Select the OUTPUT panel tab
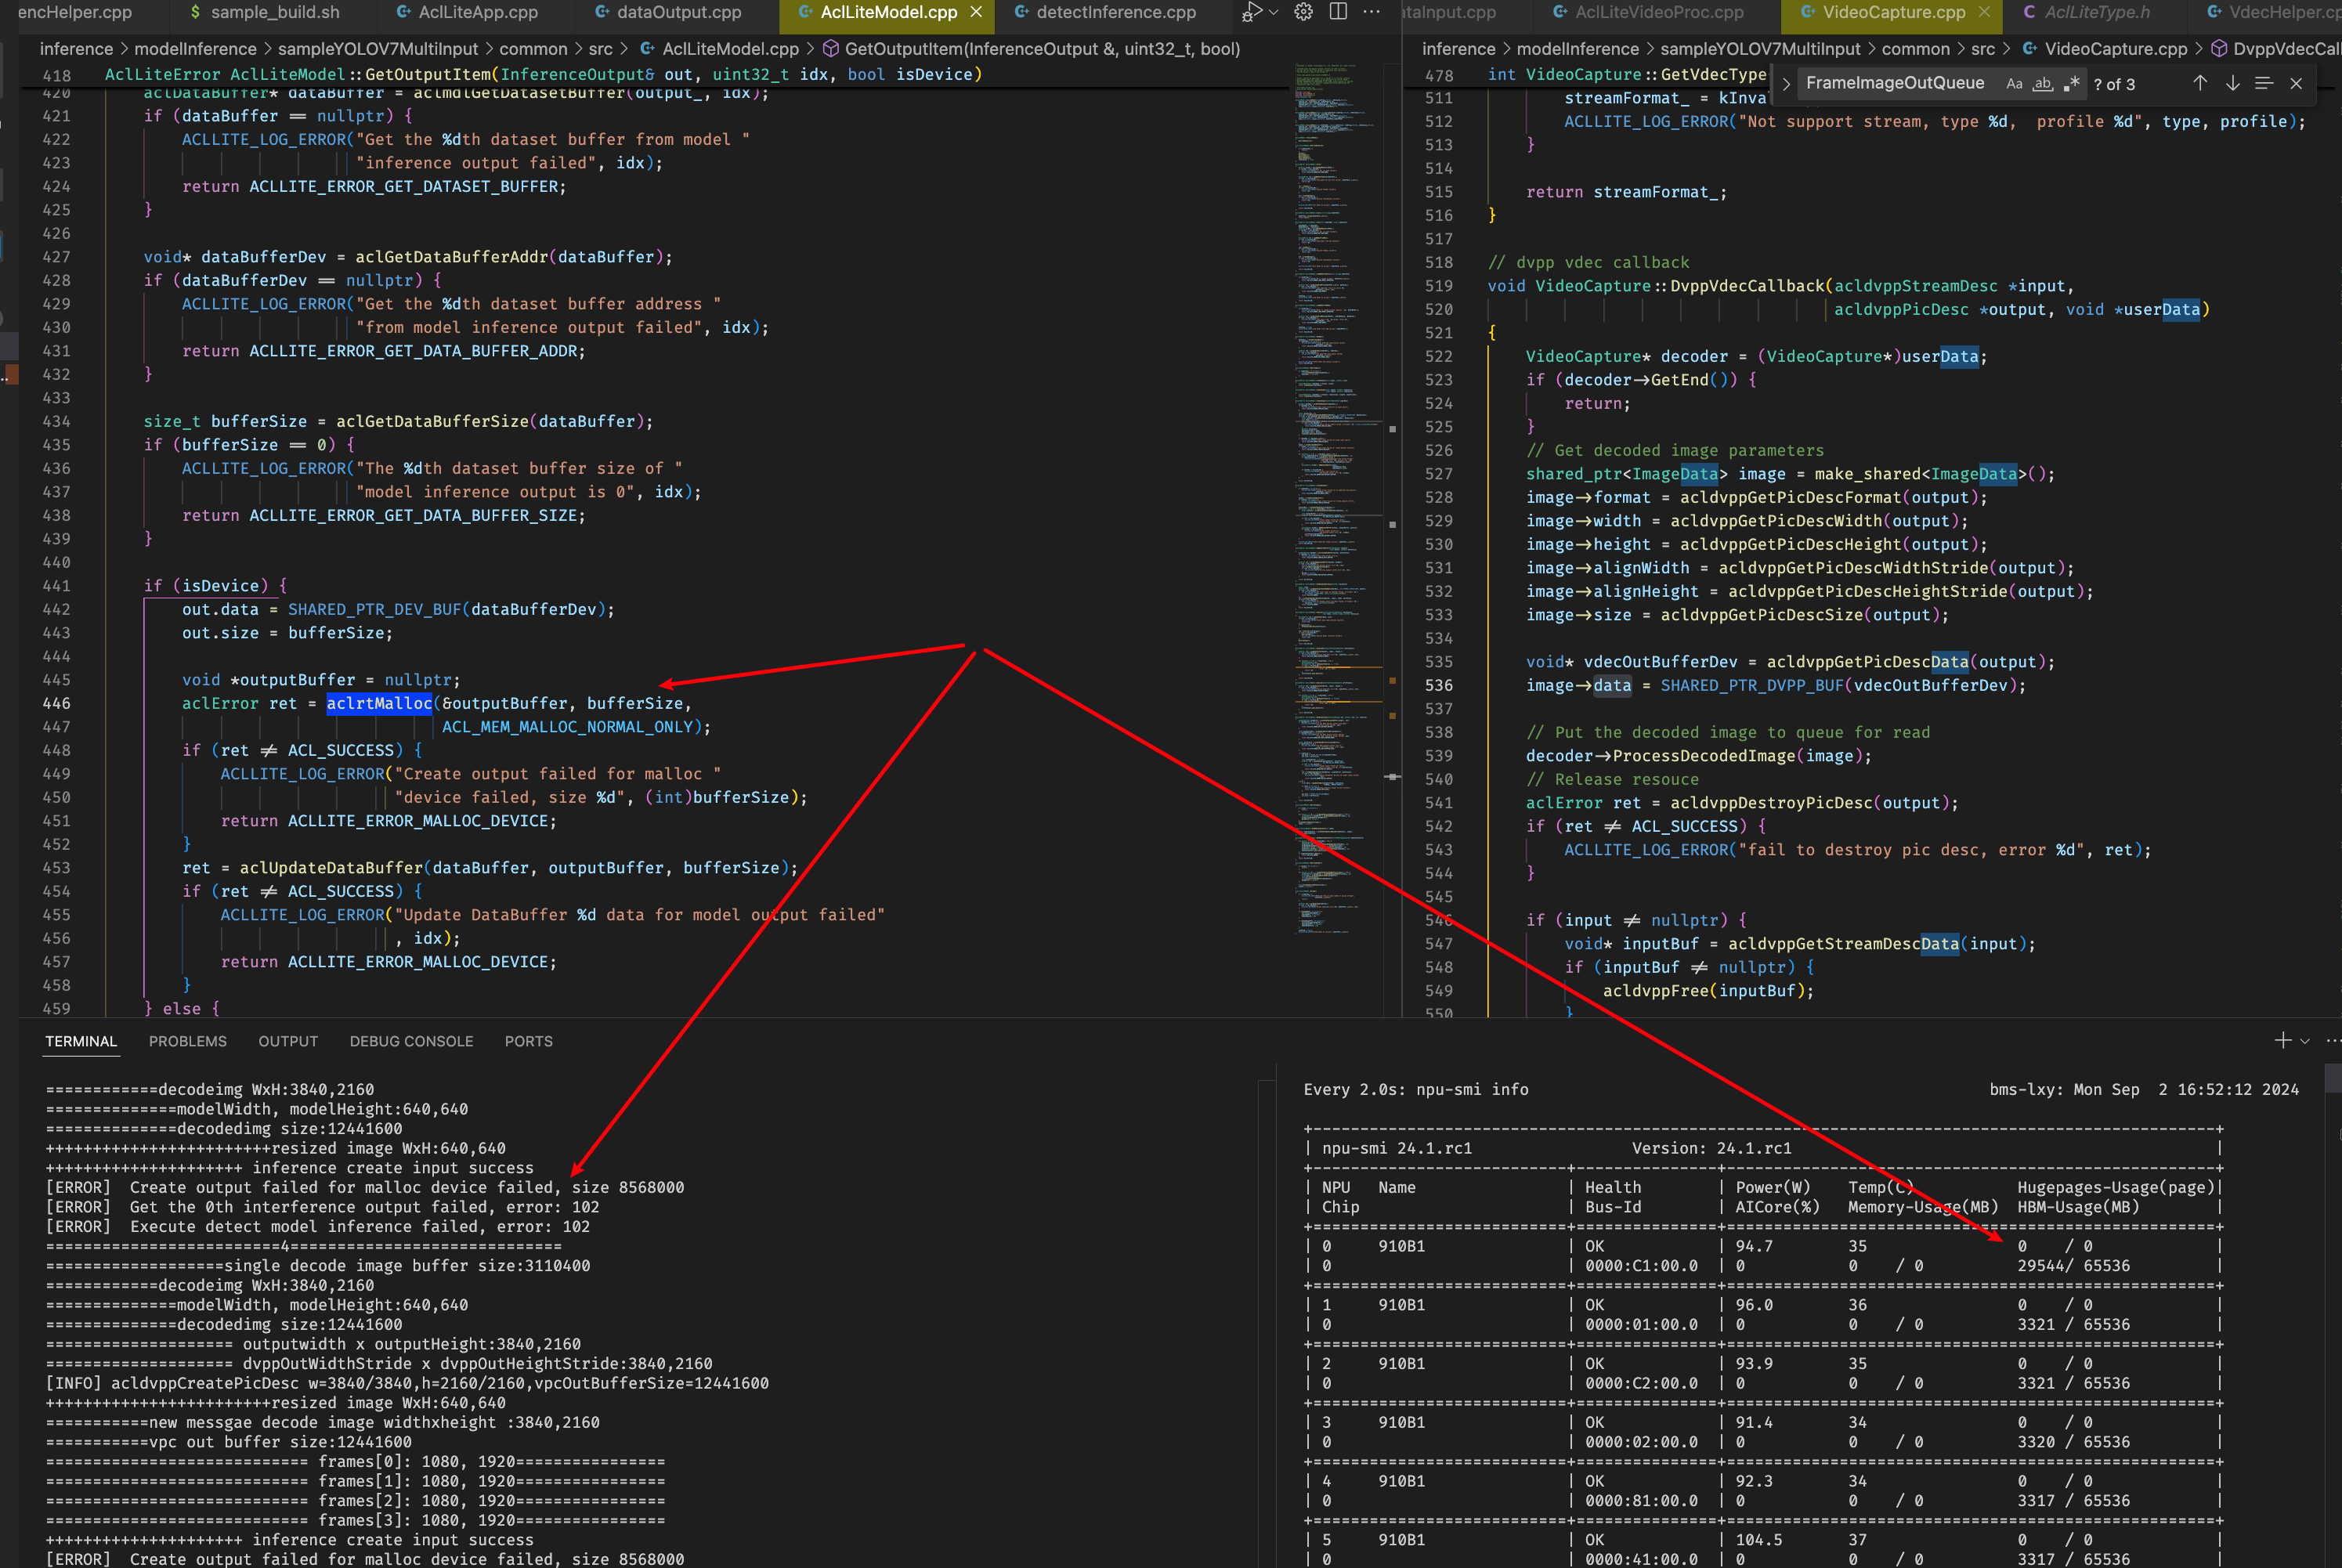The width and height of the screenshot is (2342, 1568). tap(288, 1041)
